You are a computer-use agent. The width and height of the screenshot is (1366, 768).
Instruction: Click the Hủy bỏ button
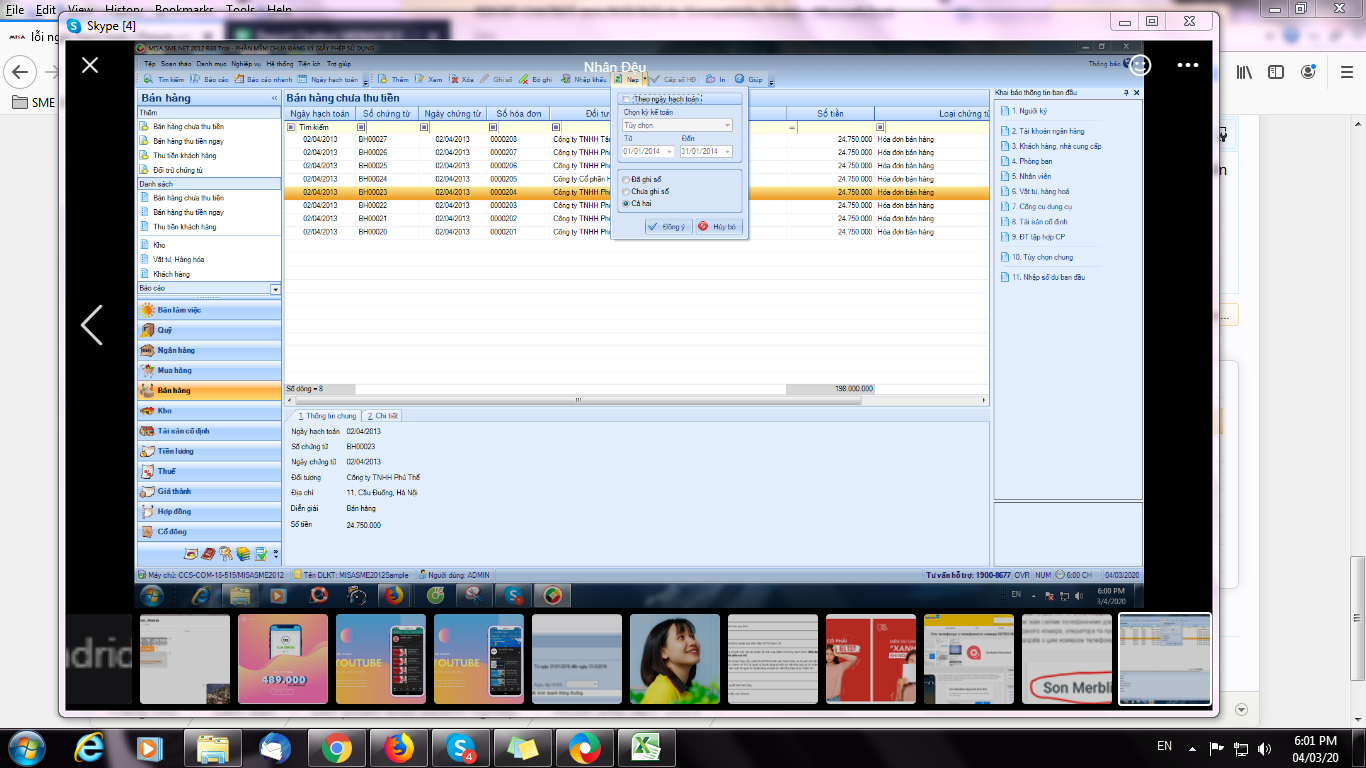[717, 227]
